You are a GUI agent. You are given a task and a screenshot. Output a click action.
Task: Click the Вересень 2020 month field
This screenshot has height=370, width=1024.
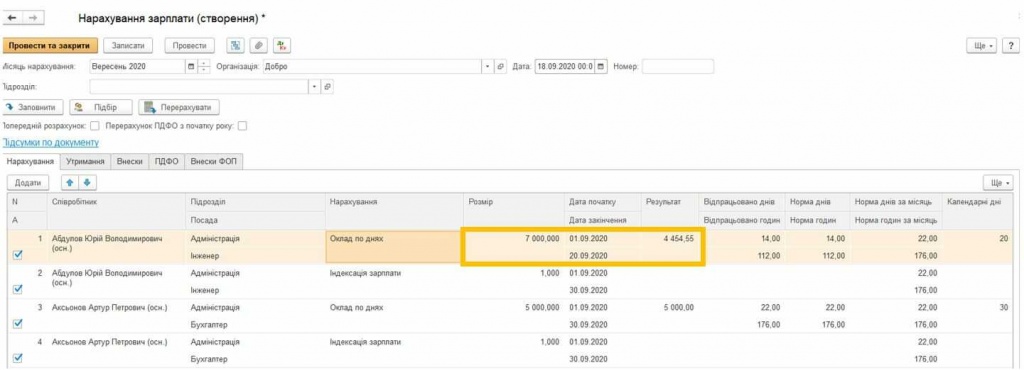tap(138, 67)
